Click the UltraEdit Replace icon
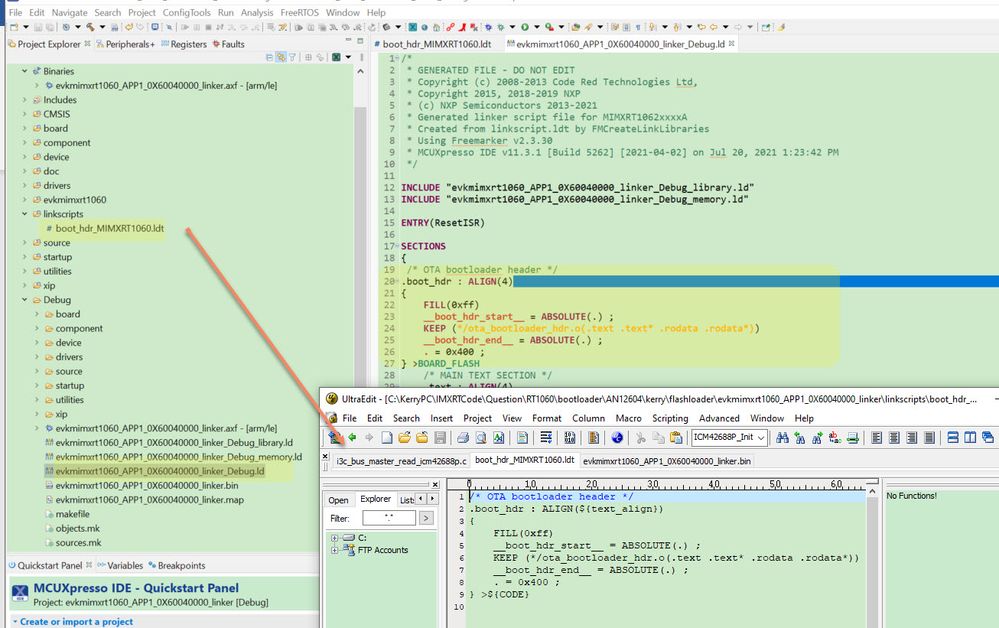 click(x=835, y=437)
